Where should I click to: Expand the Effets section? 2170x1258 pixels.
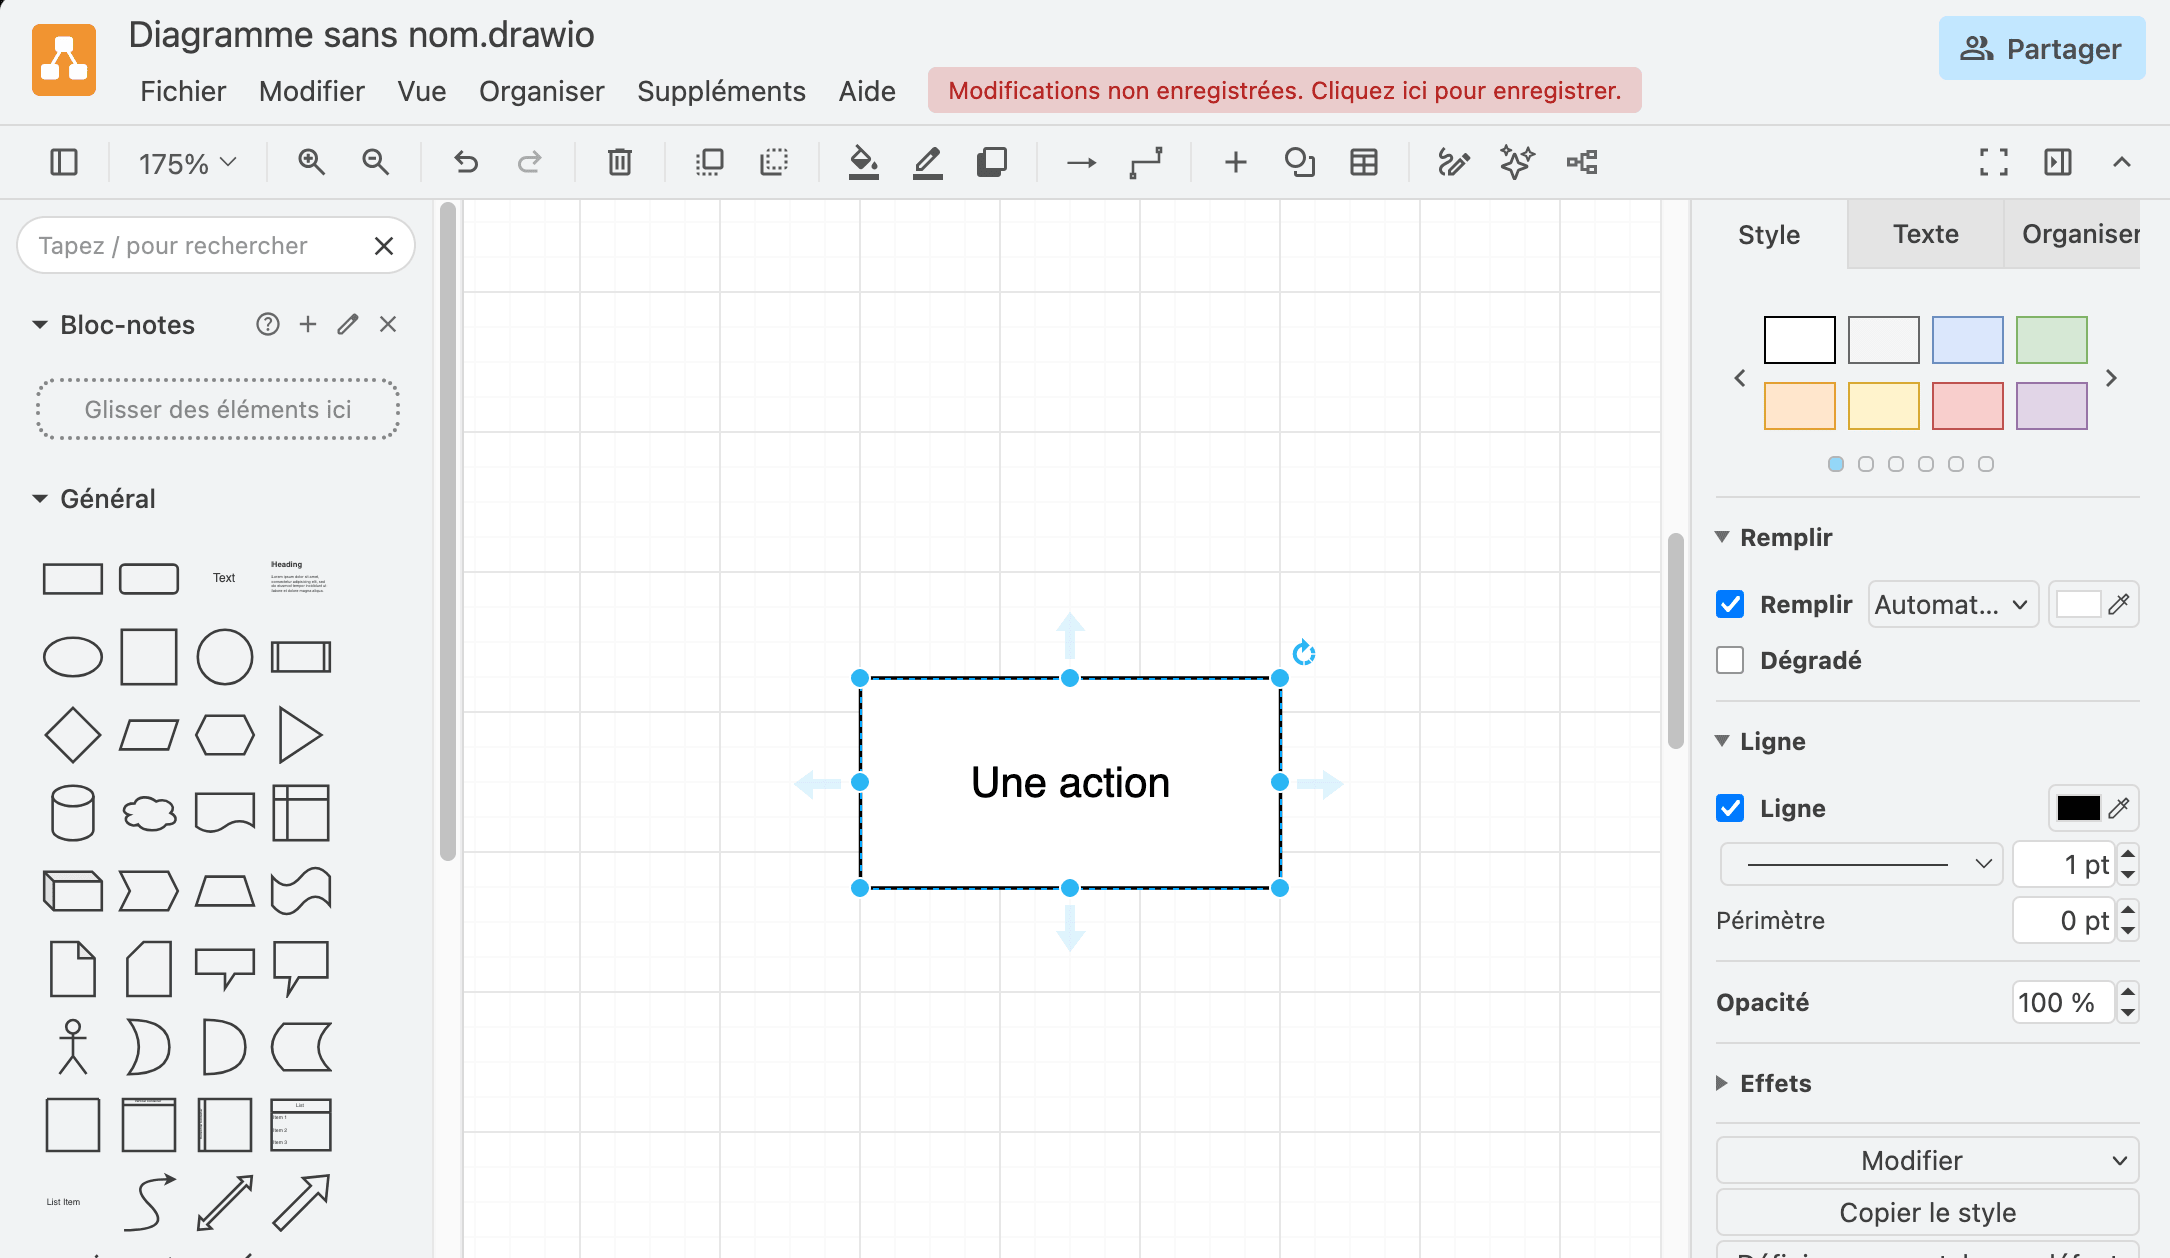(1764, 1083)
